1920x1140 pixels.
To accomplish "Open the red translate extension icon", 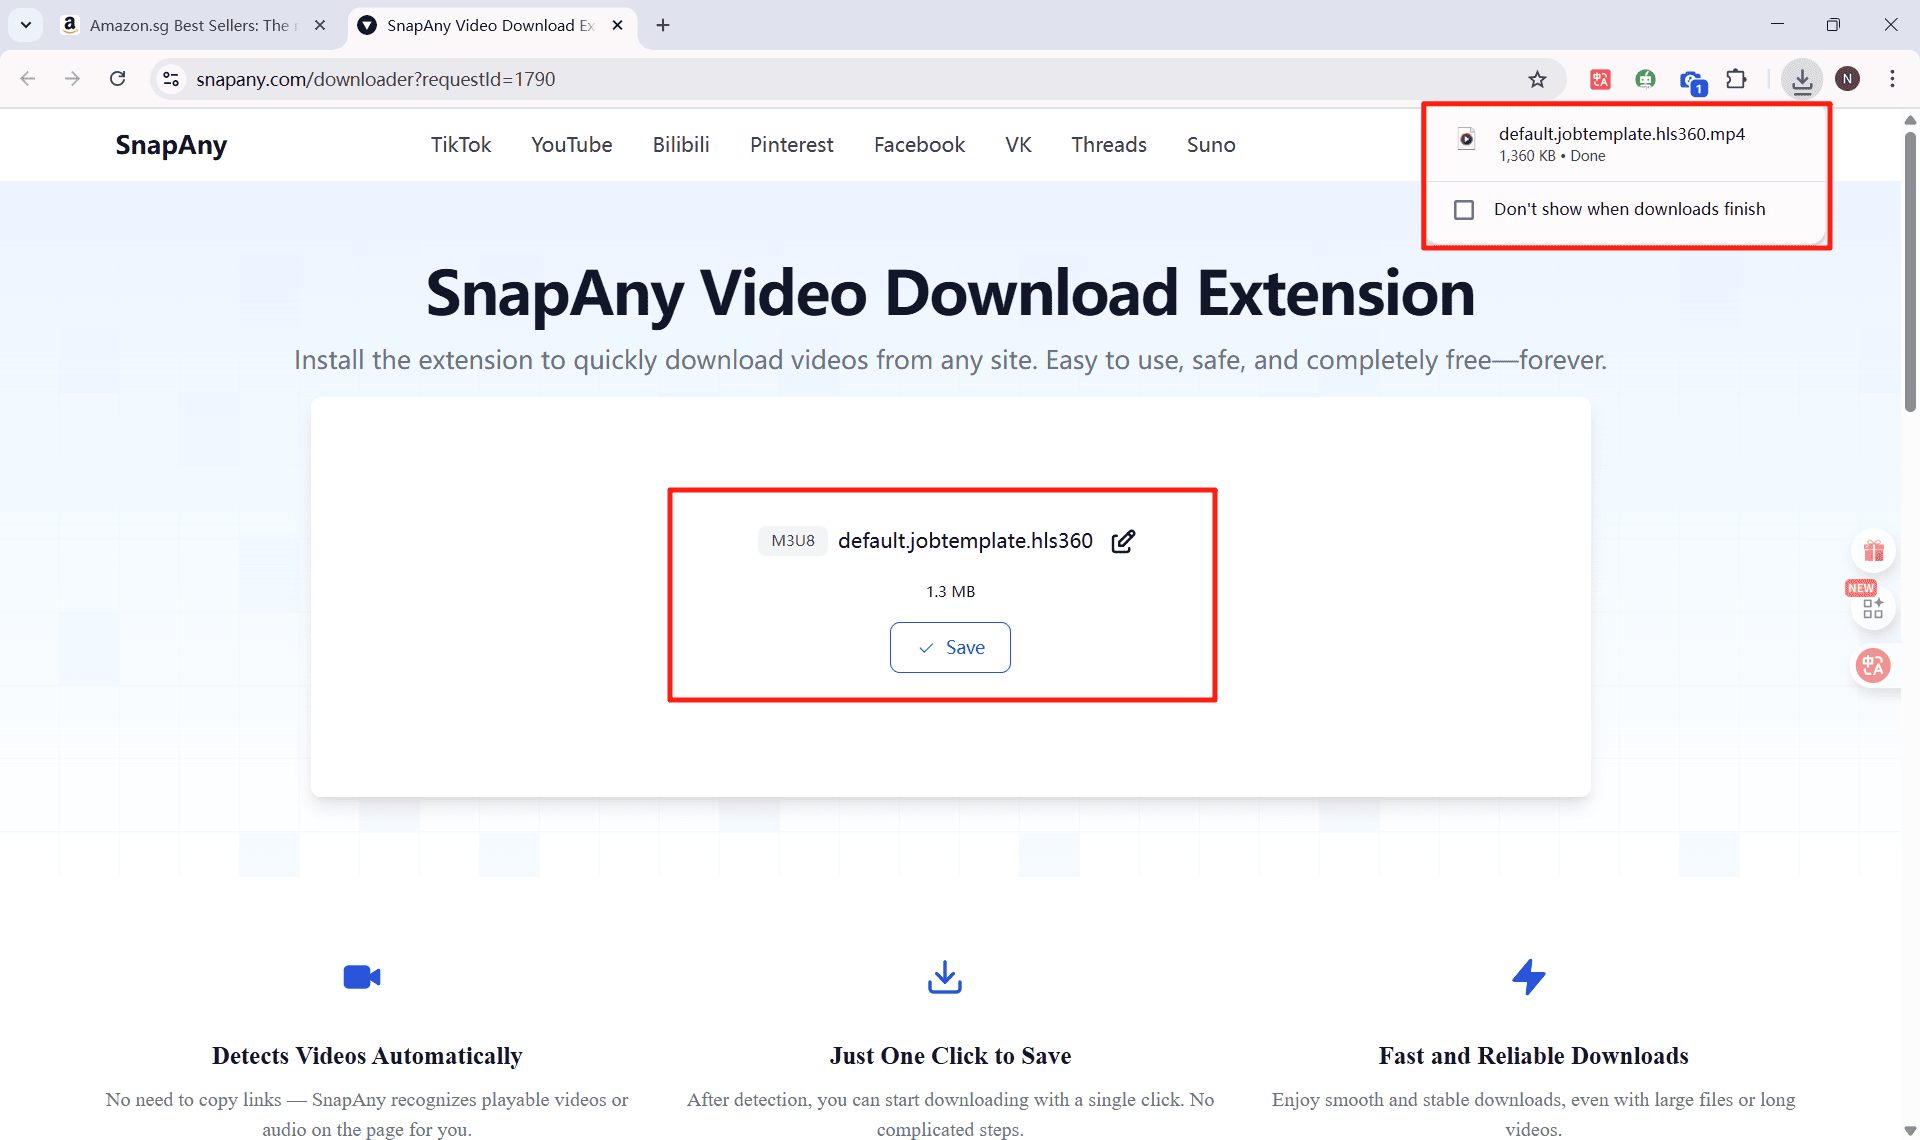I will tap(1600, 79).
